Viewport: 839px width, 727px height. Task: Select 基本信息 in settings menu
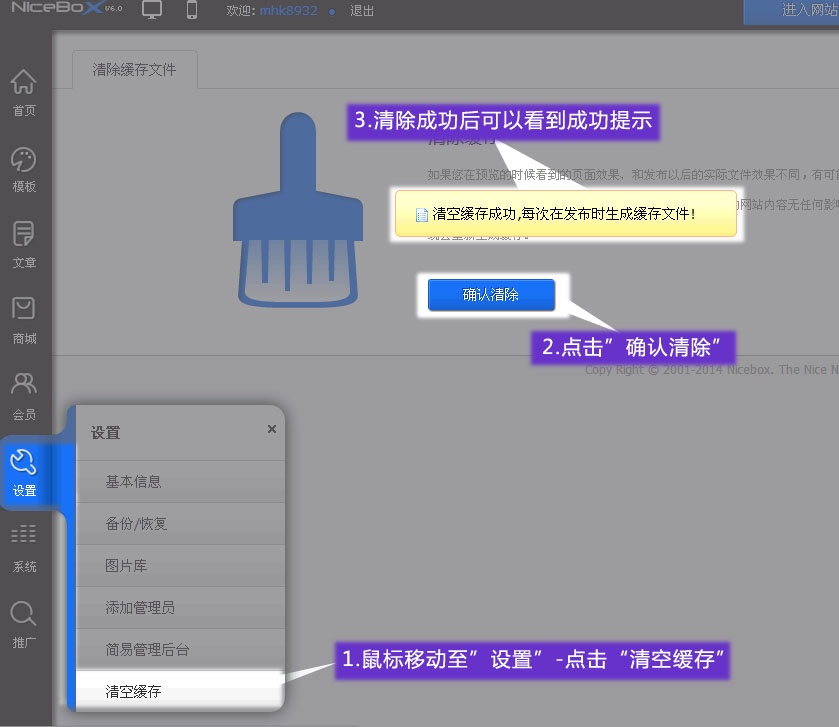(x=133, y=482)
